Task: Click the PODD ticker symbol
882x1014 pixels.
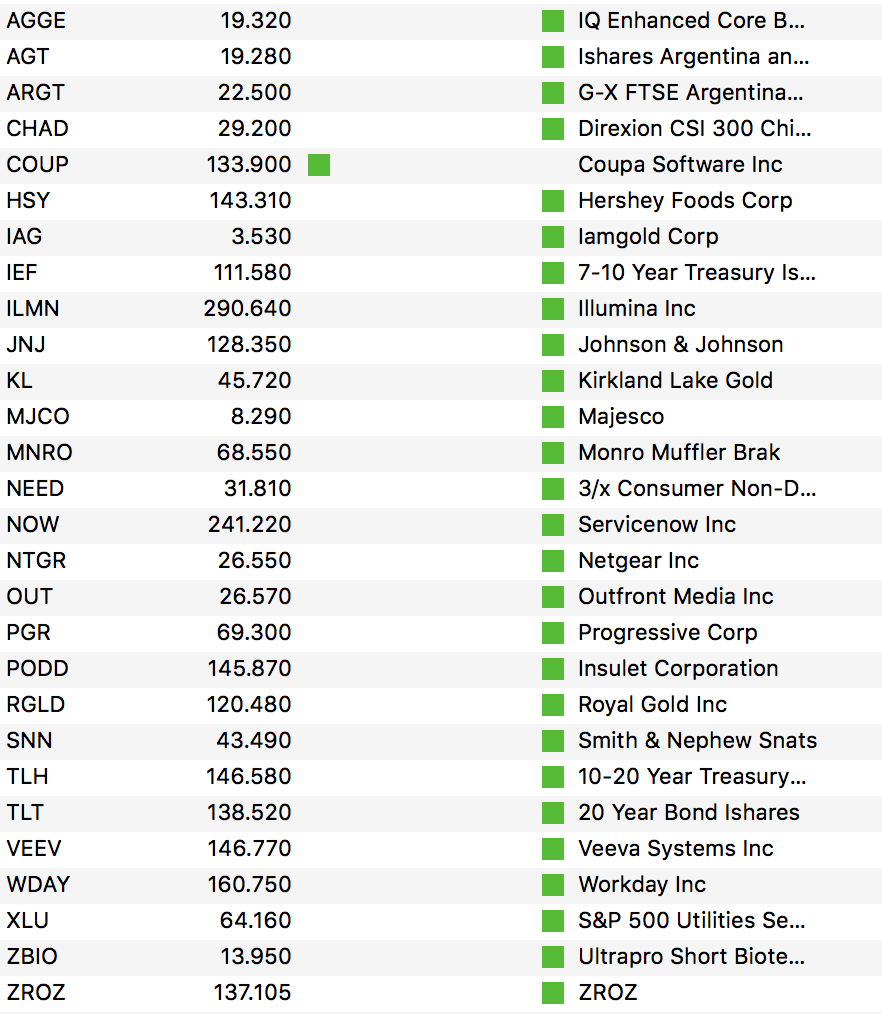Action: (x=37, y=669)
